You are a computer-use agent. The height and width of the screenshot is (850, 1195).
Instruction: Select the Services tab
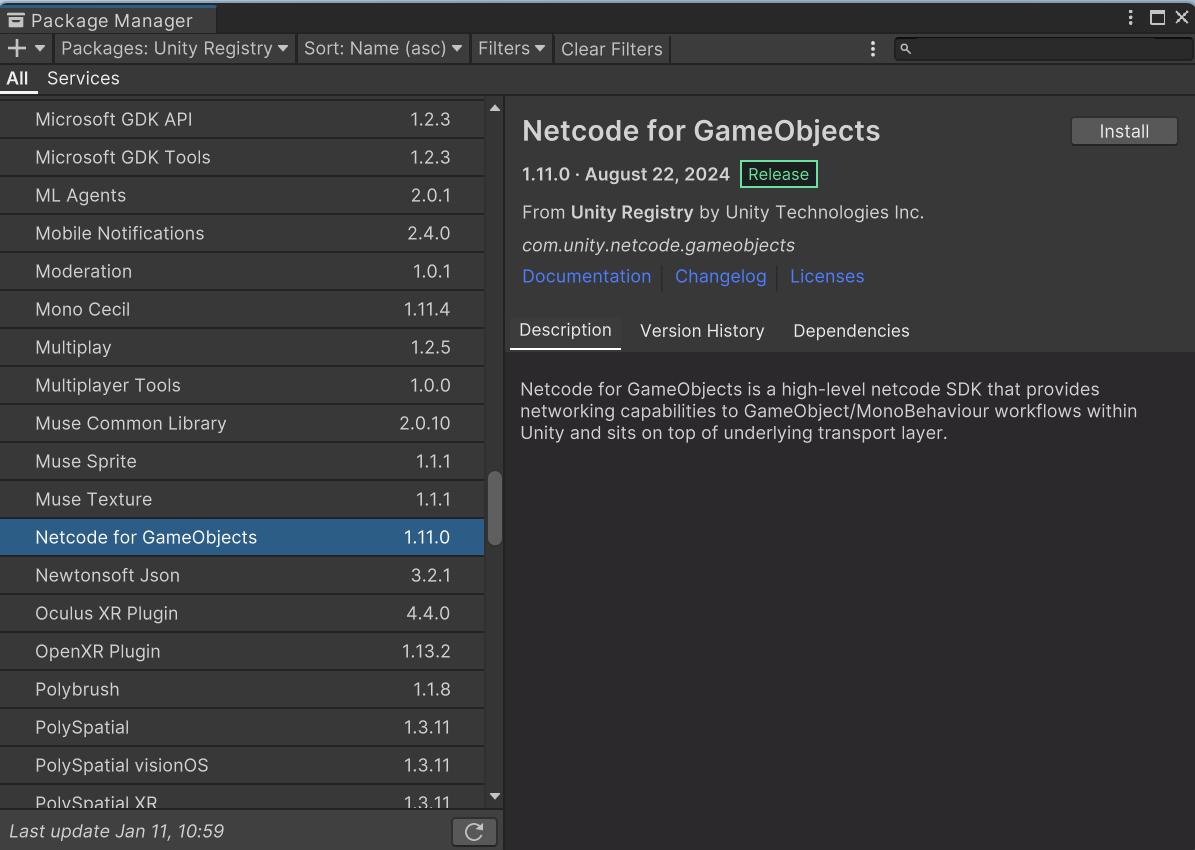[x=83, y=78]
